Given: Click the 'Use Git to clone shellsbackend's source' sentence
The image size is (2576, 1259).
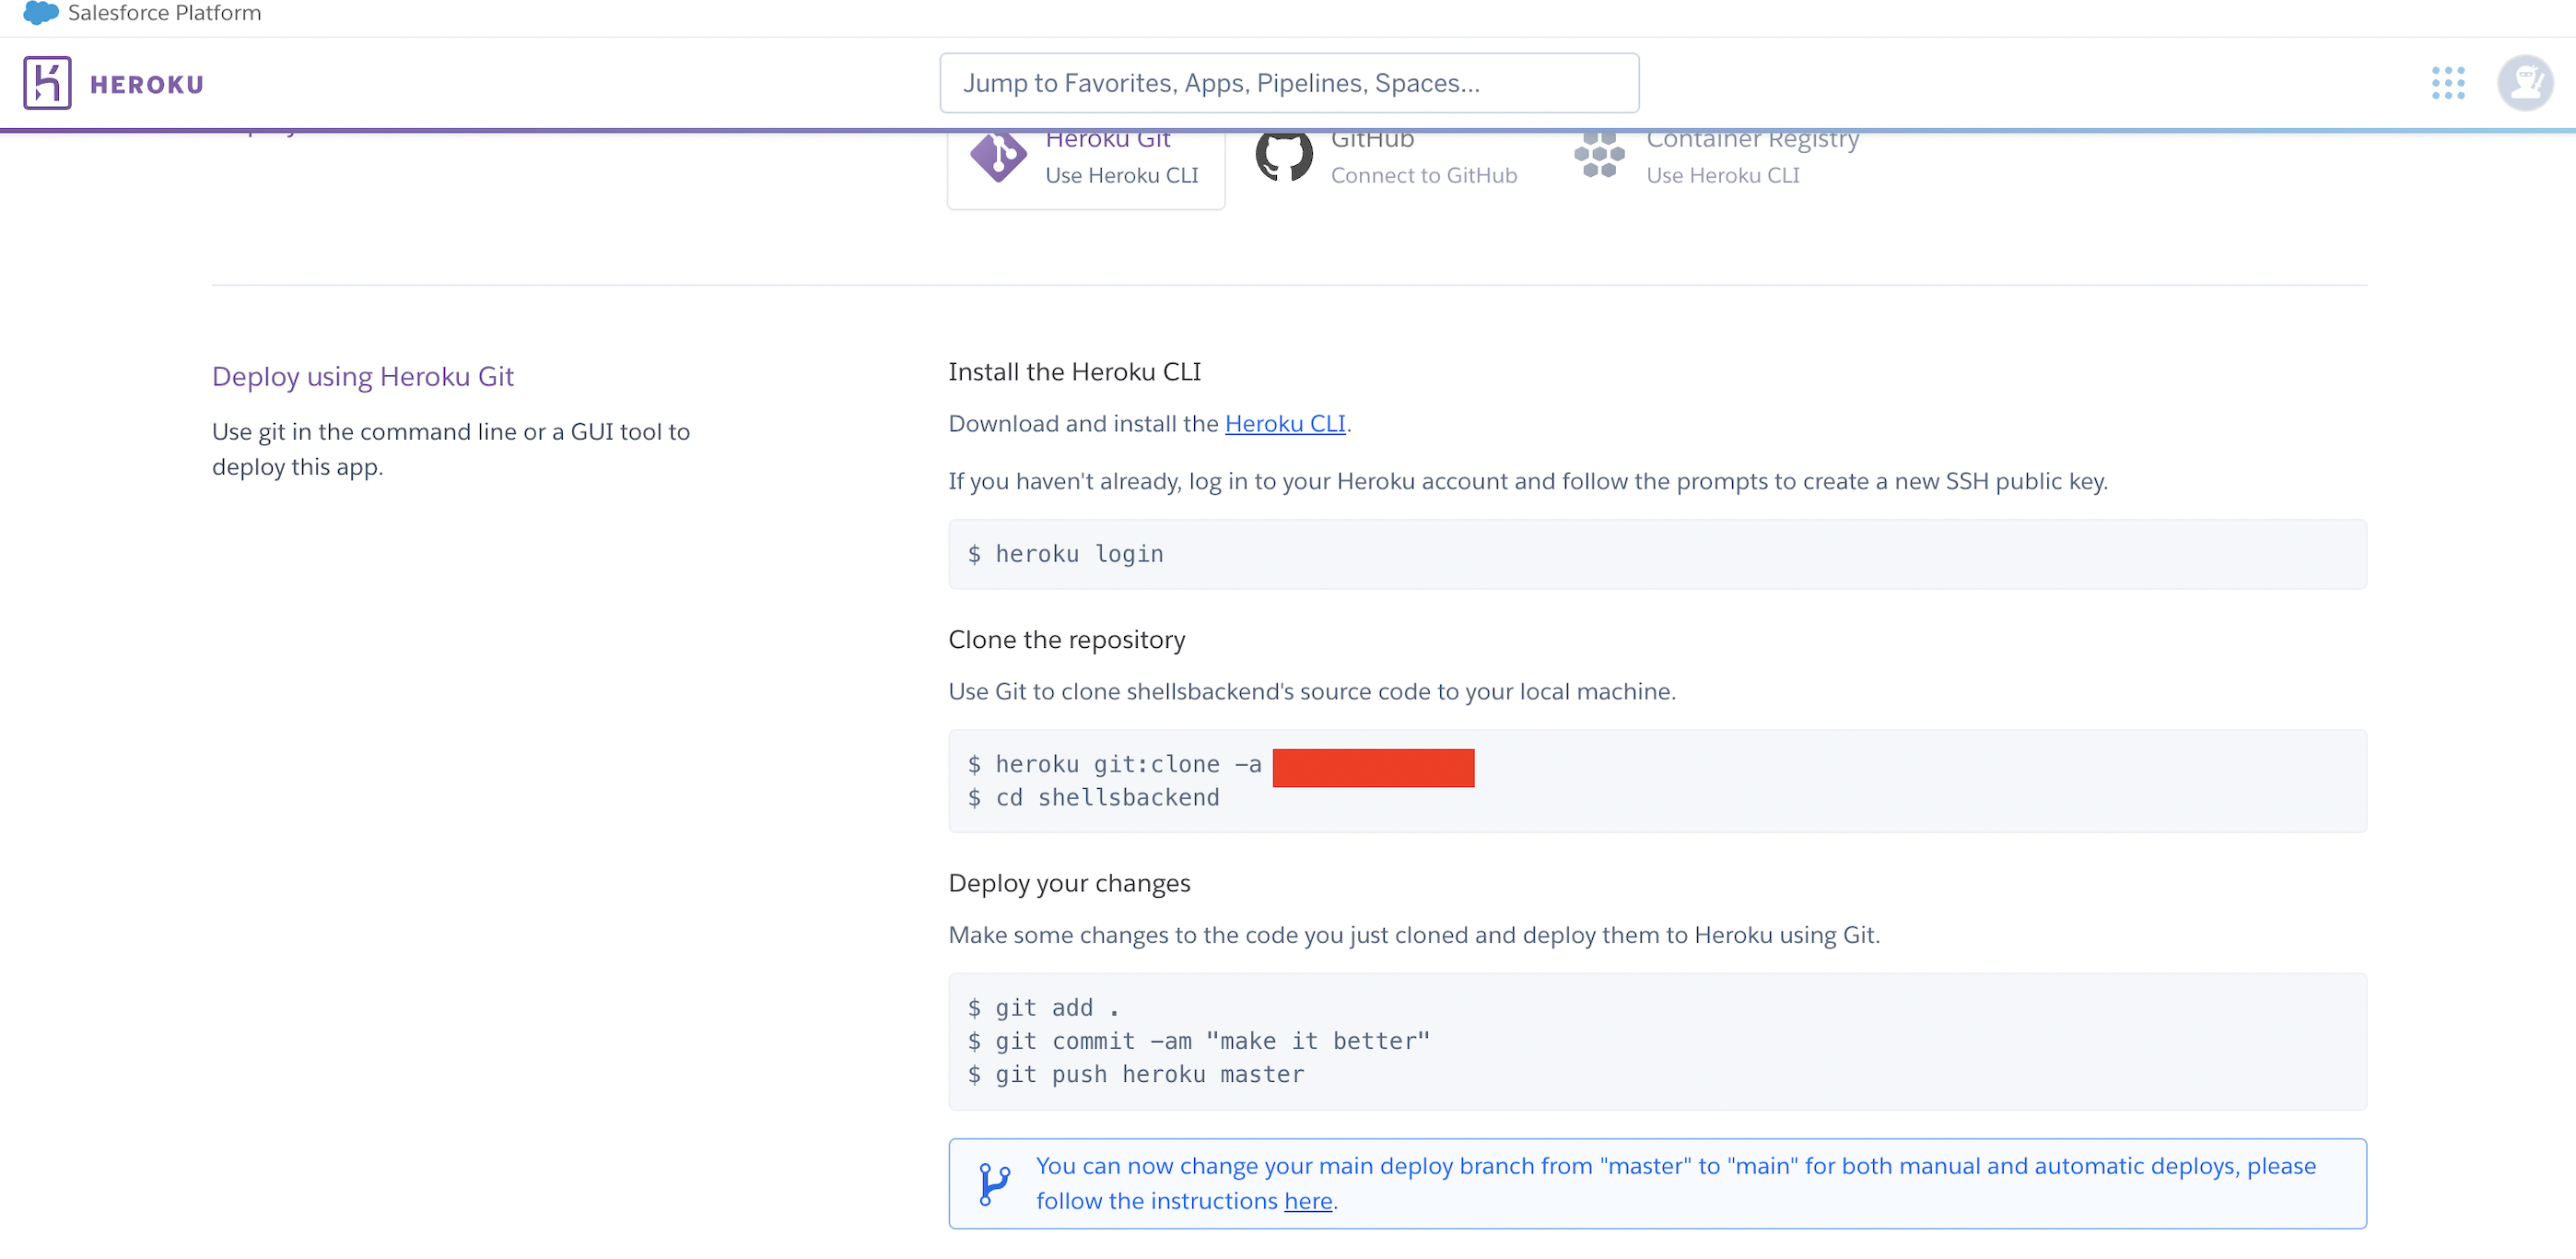Looking at the screenshot, I should coord(1311,692).
